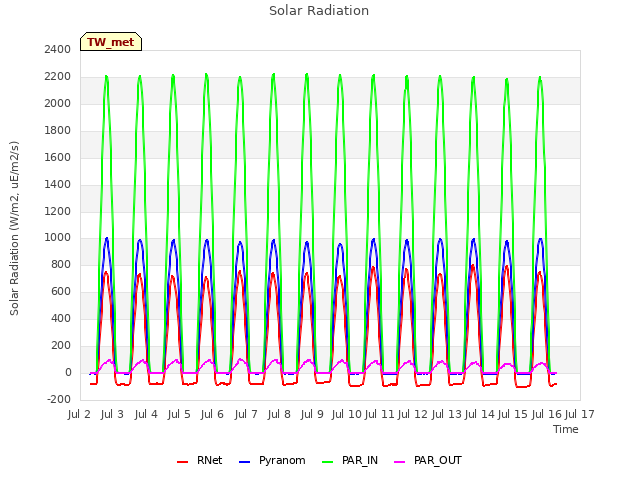The height and width of the screenshot is (480, 640).
Task: Click the Jul 2 x-axis tick label
Action: click(x=79, y=414)
